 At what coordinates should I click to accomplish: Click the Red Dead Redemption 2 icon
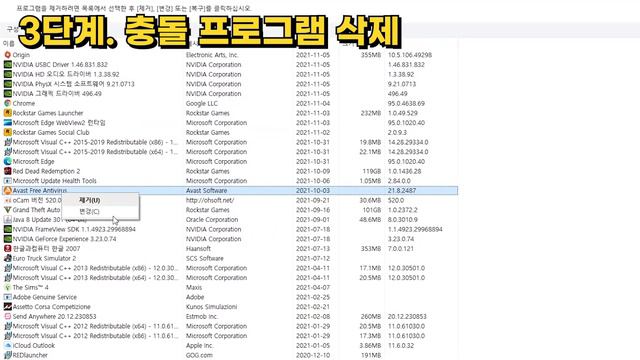[7, 171]
